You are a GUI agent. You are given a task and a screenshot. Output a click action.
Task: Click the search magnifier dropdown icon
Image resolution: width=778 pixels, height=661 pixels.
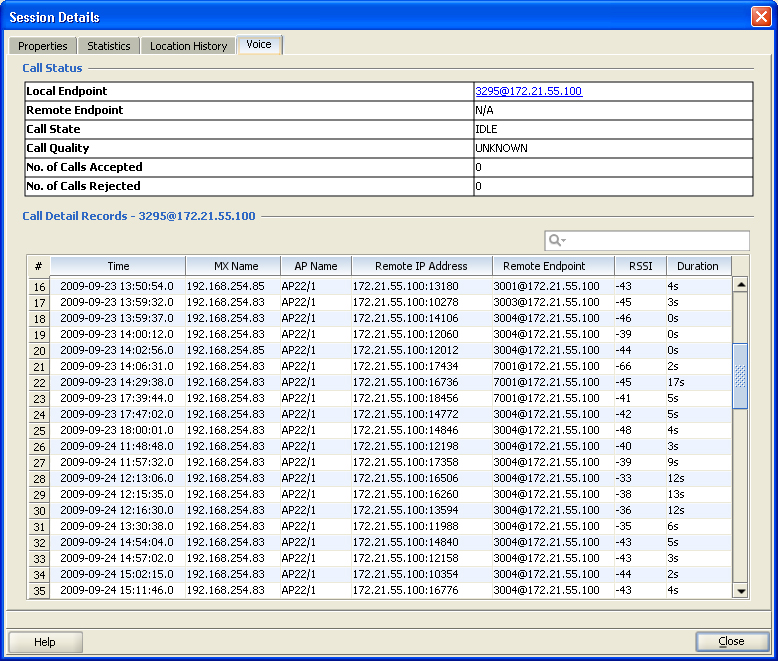tap(557, 241)
